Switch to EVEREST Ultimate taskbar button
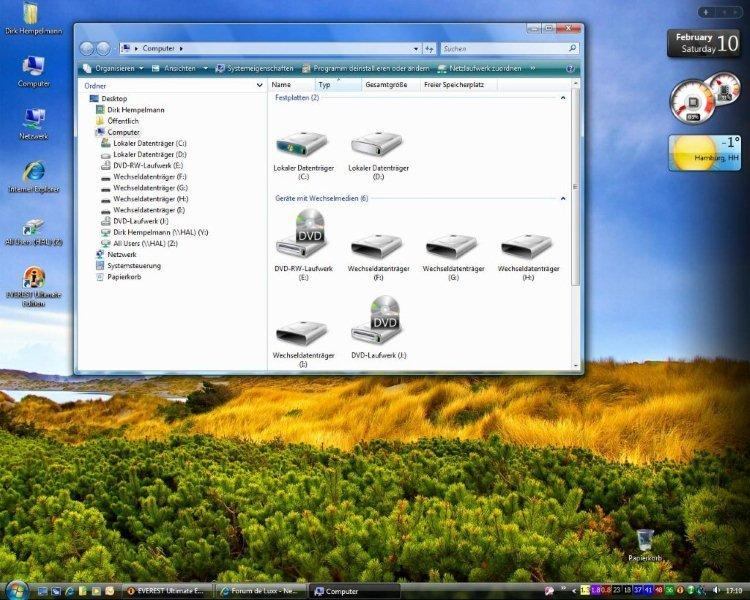 point(168,591)
